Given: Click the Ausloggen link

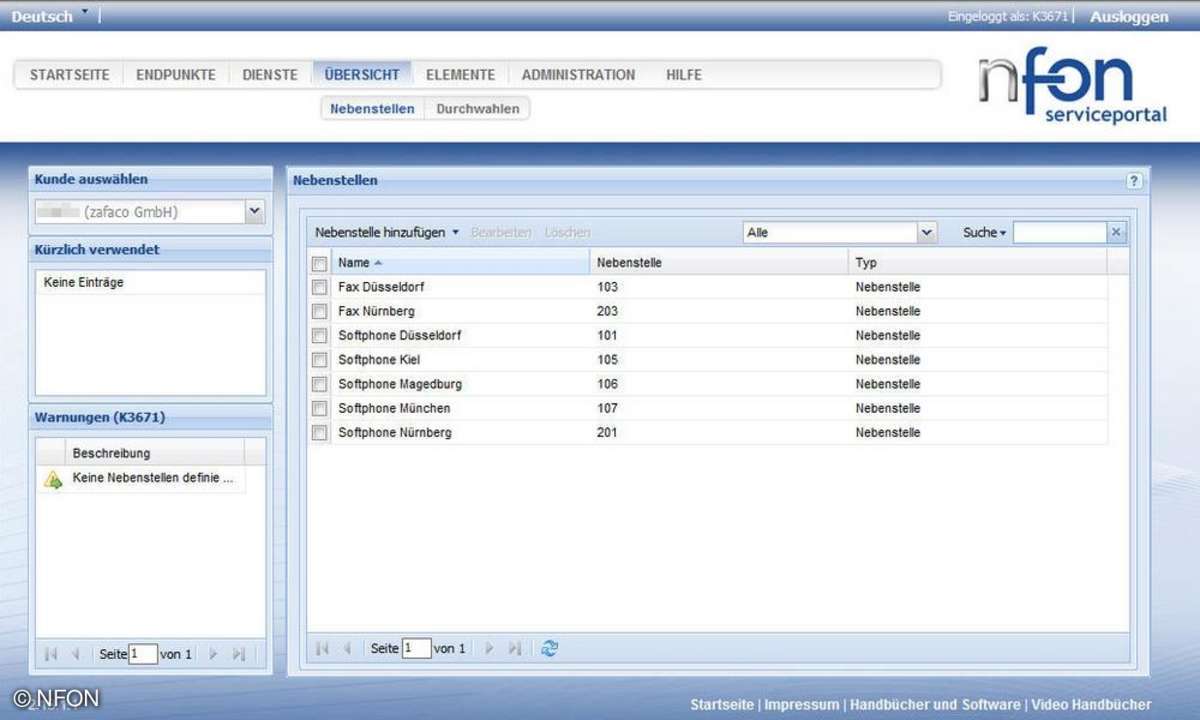Looking at the screenshot, I should point(1129,17).
